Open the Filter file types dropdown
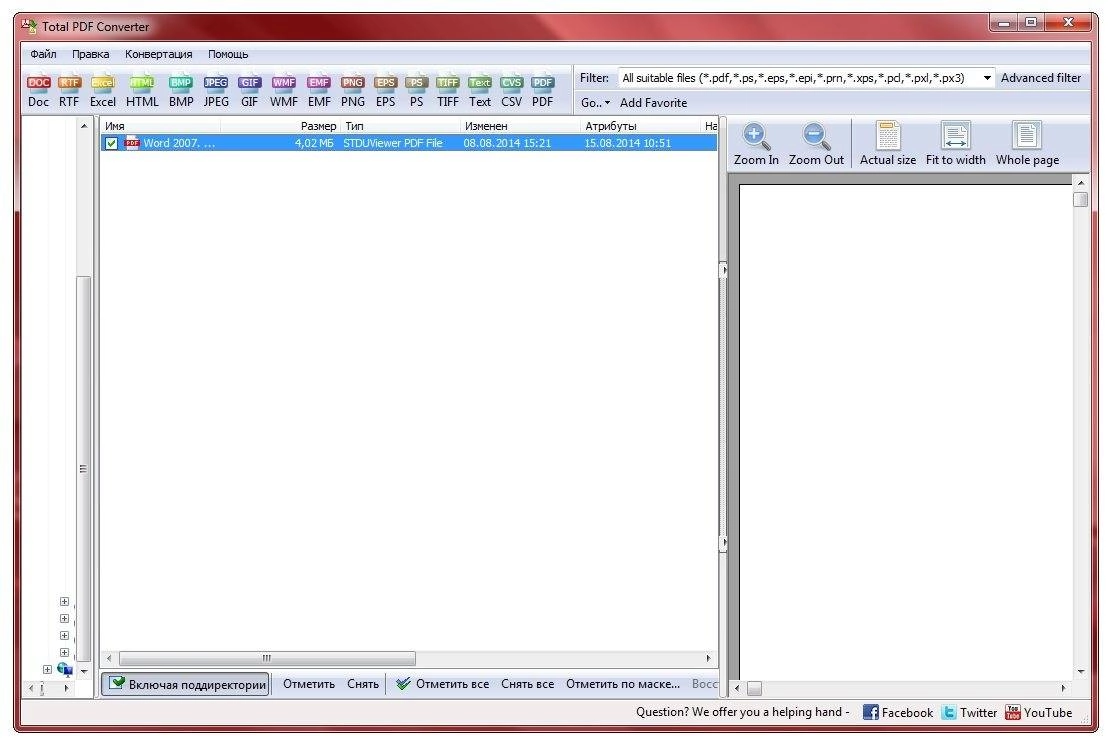Screen dimensions: 1116x752 click(986, 78)
